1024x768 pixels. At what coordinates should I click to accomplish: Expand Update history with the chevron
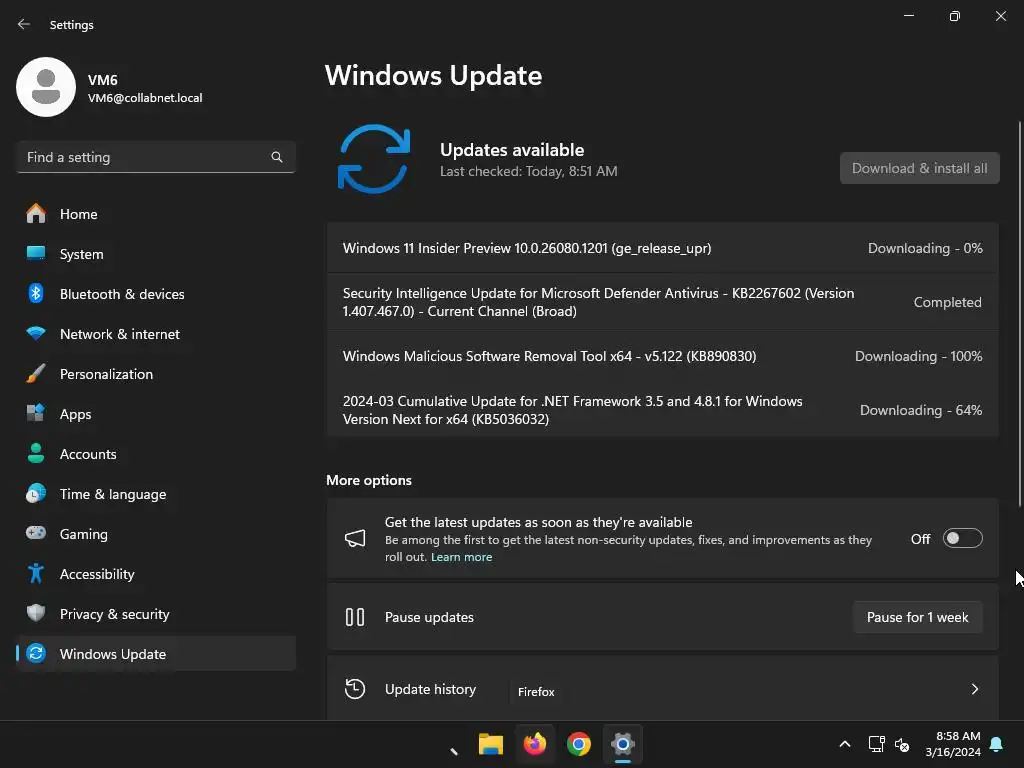975,689
